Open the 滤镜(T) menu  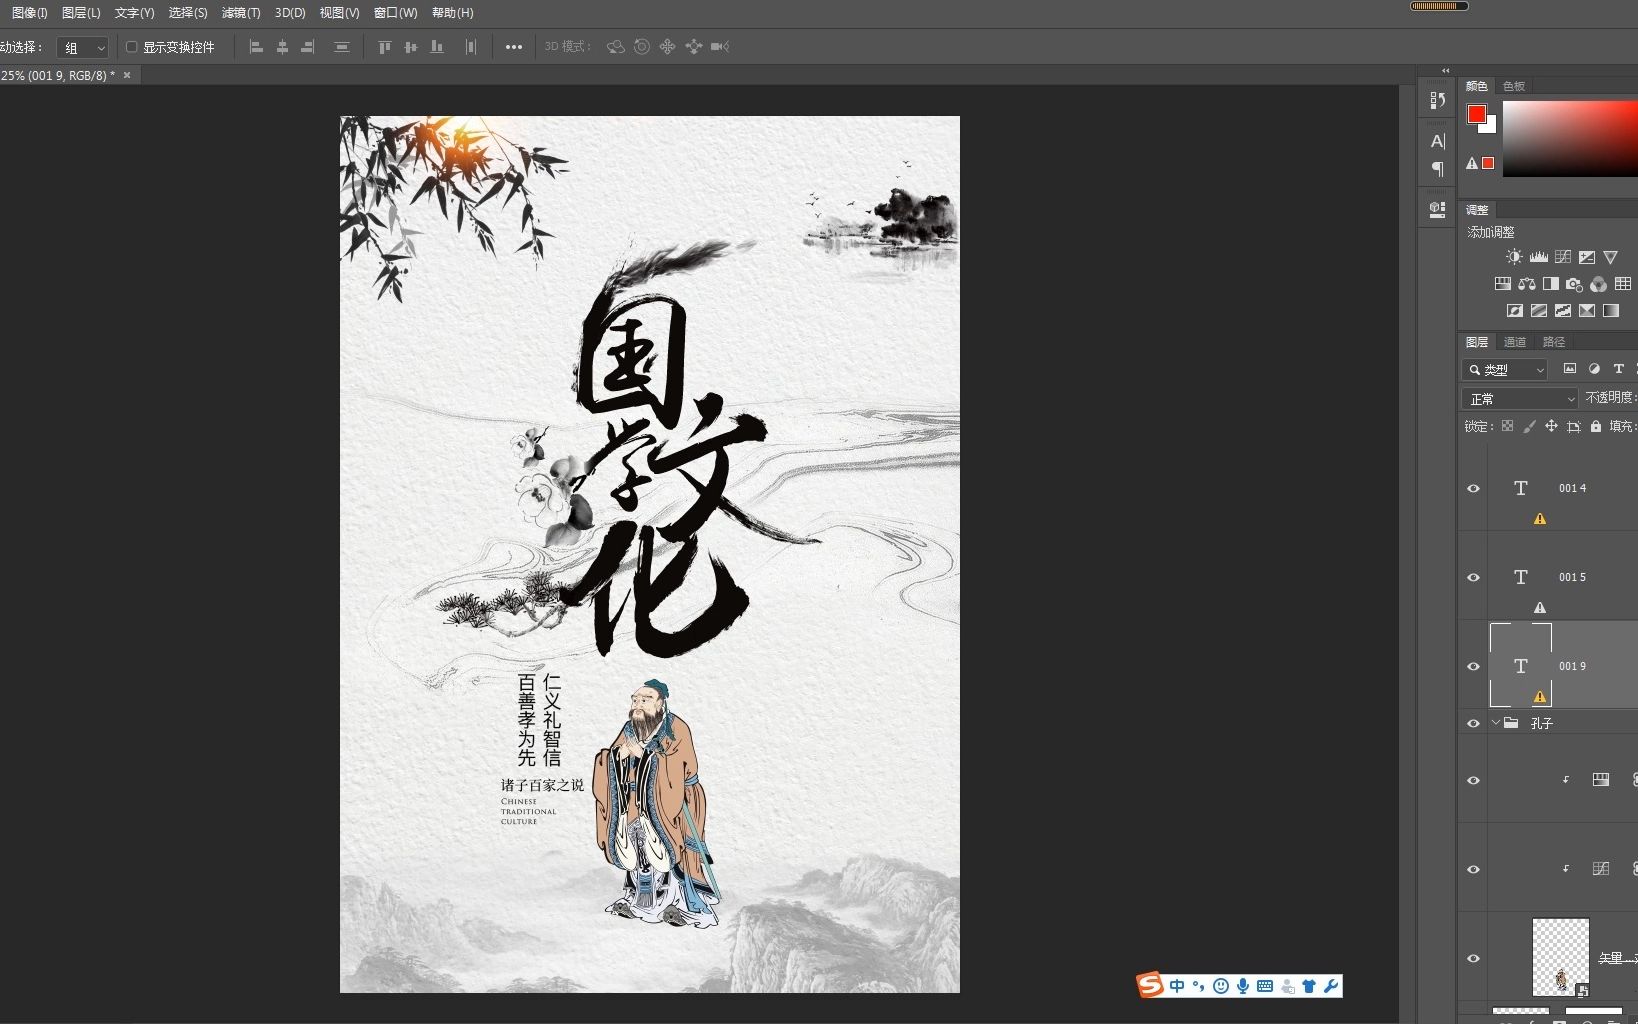(241, 13)
